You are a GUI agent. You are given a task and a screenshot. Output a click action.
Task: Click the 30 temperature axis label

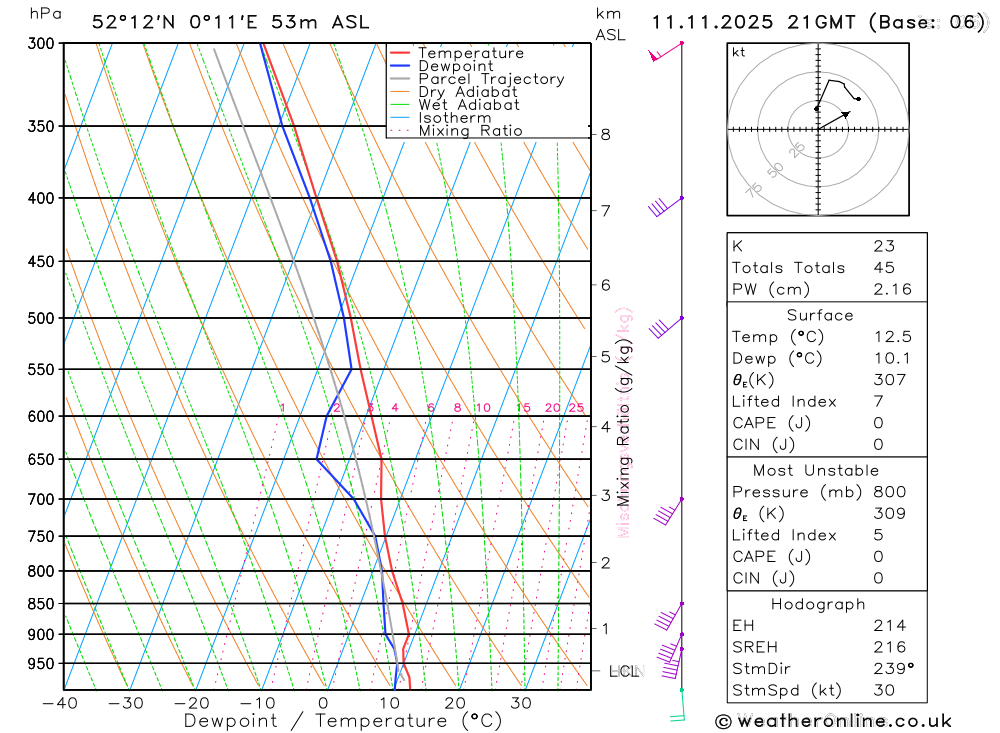[x=521, y=703]
